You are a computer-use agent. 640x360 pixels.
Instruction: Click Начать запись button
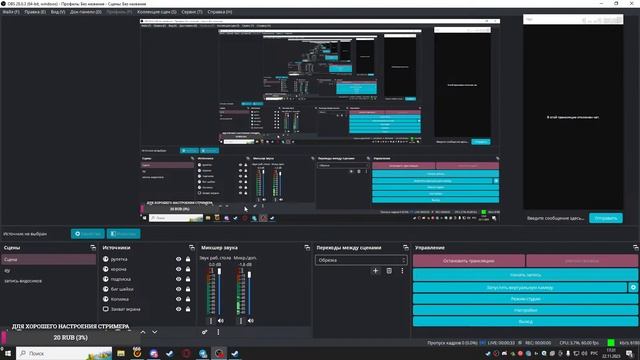(x=525, y=275)
